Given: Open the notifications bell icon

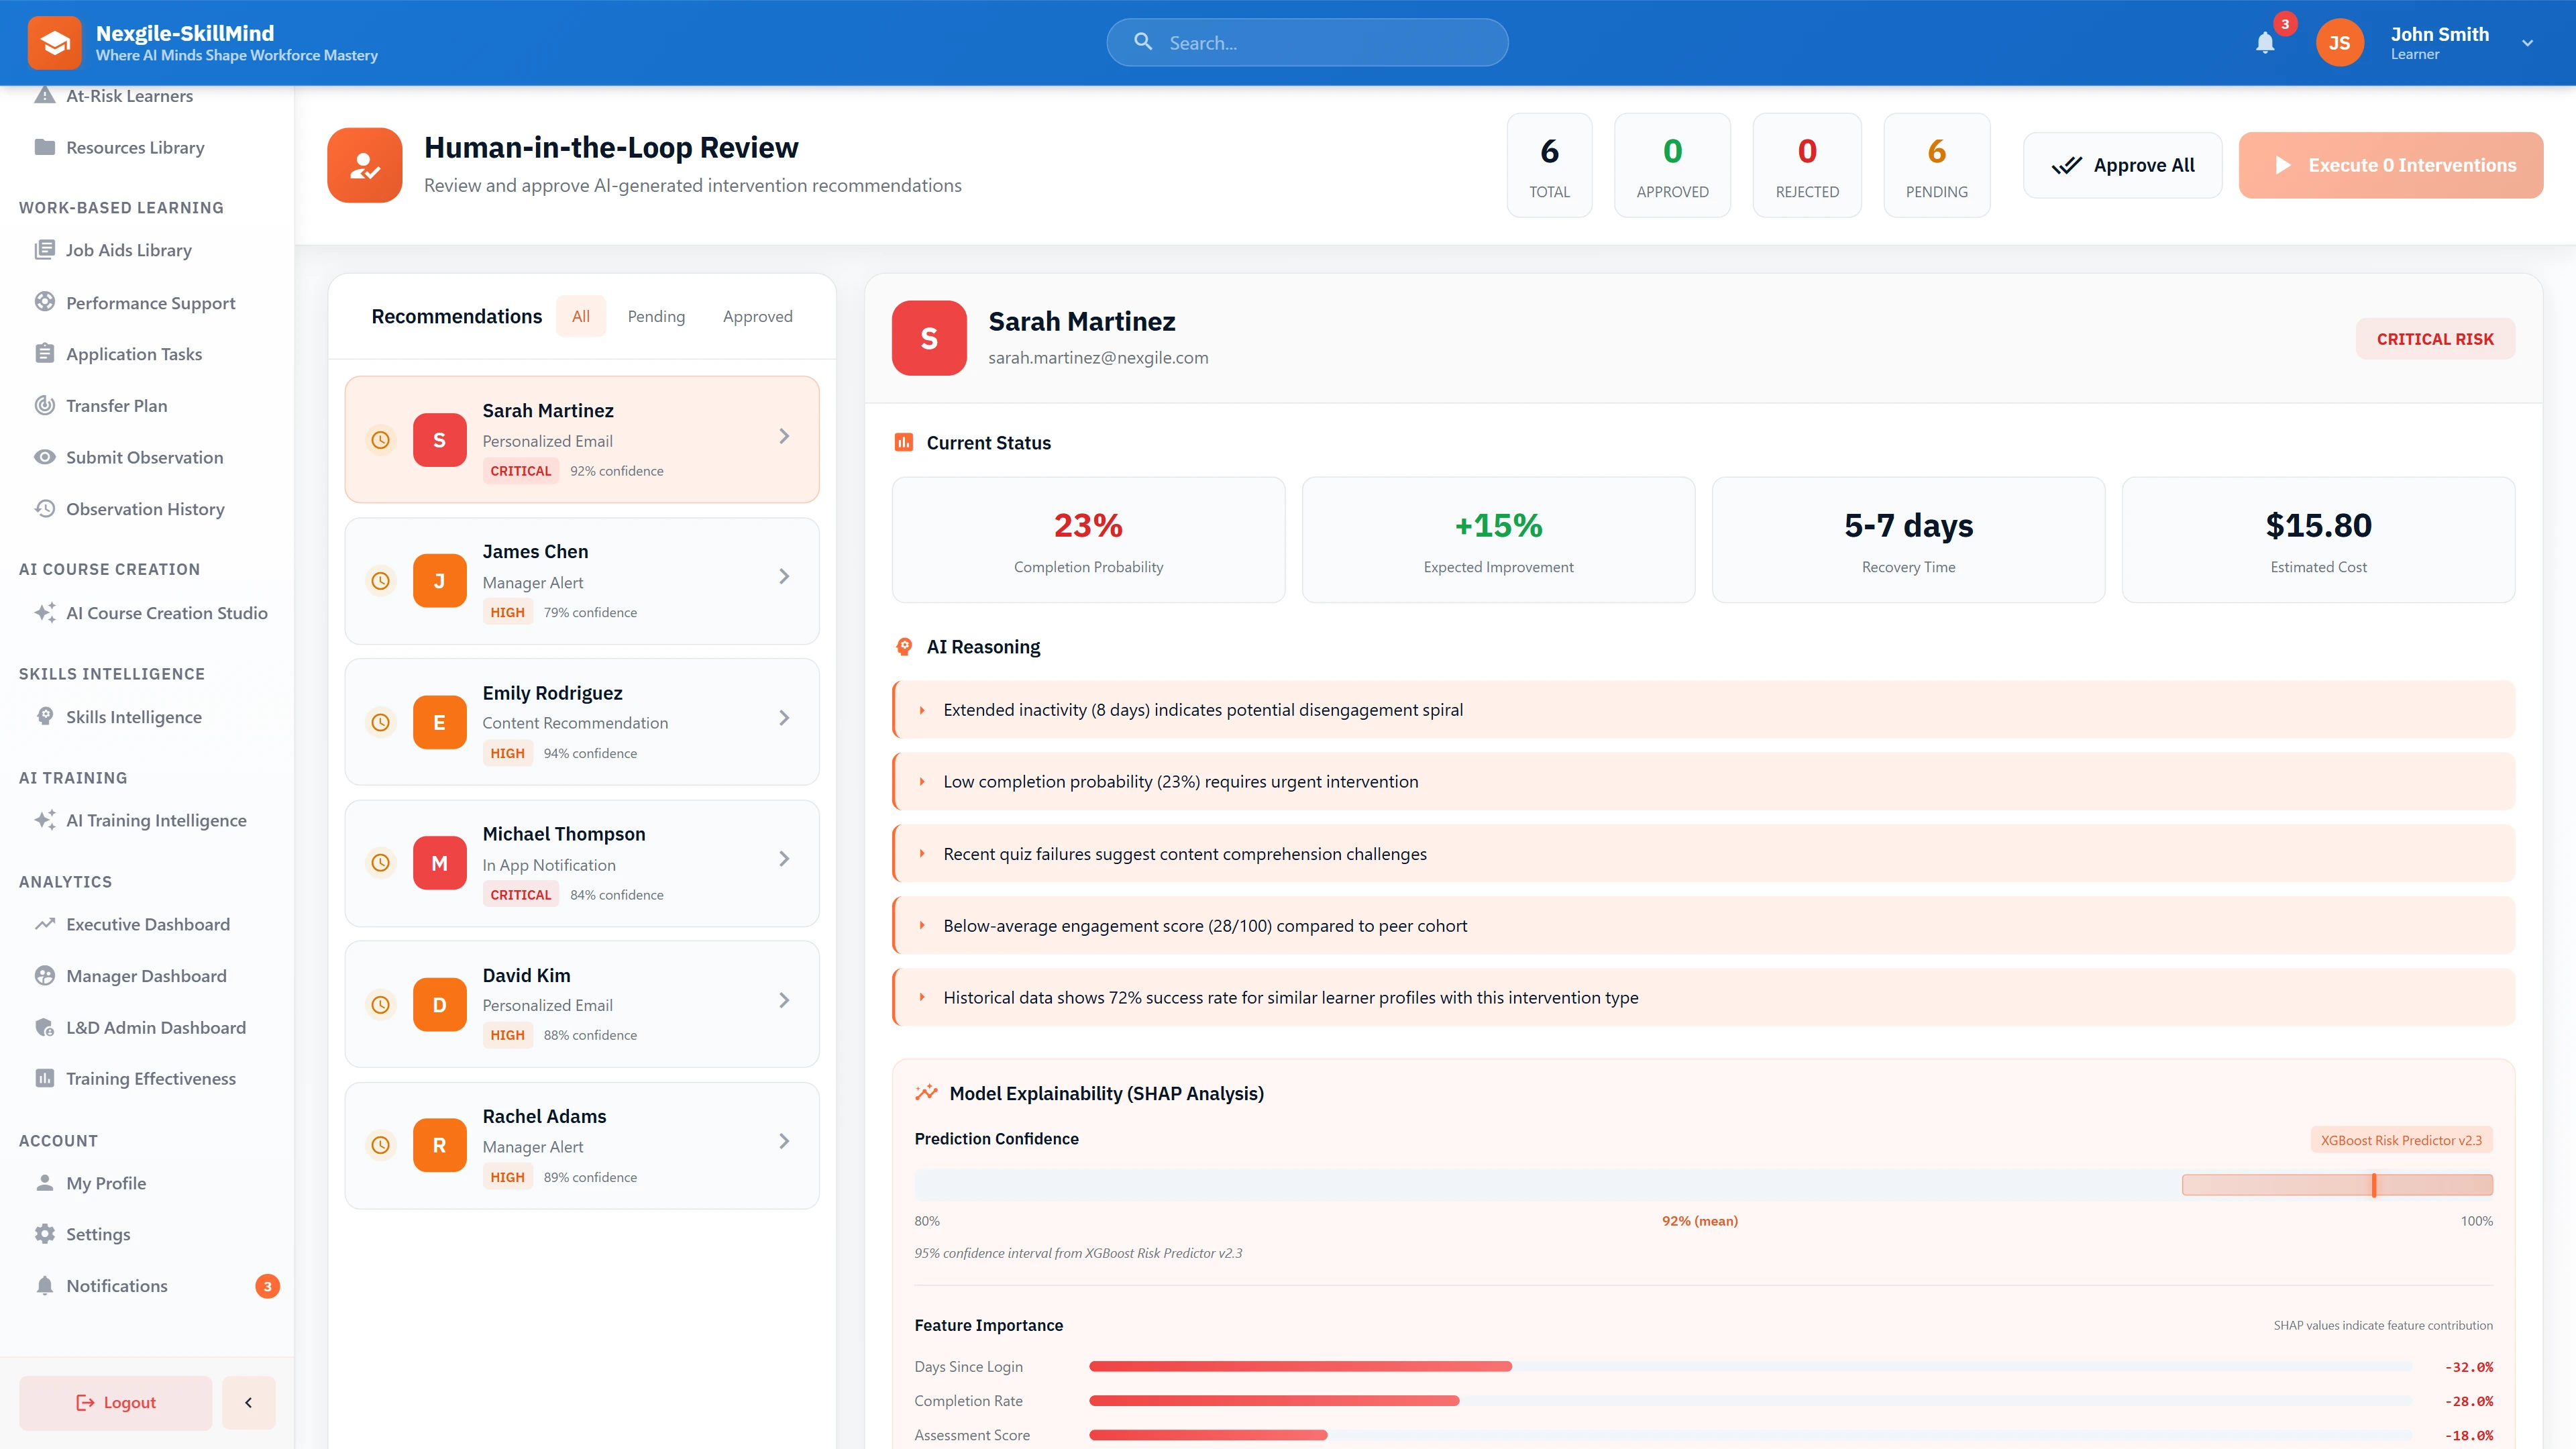Looking at the screenshot, I should click(2265, 43).
